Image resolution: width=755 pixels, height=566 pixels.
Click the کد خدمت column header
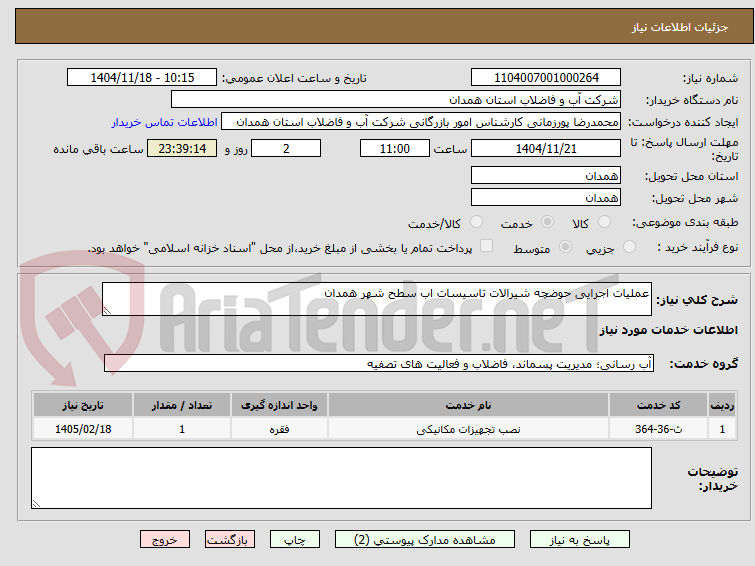[x=658, y=405]
